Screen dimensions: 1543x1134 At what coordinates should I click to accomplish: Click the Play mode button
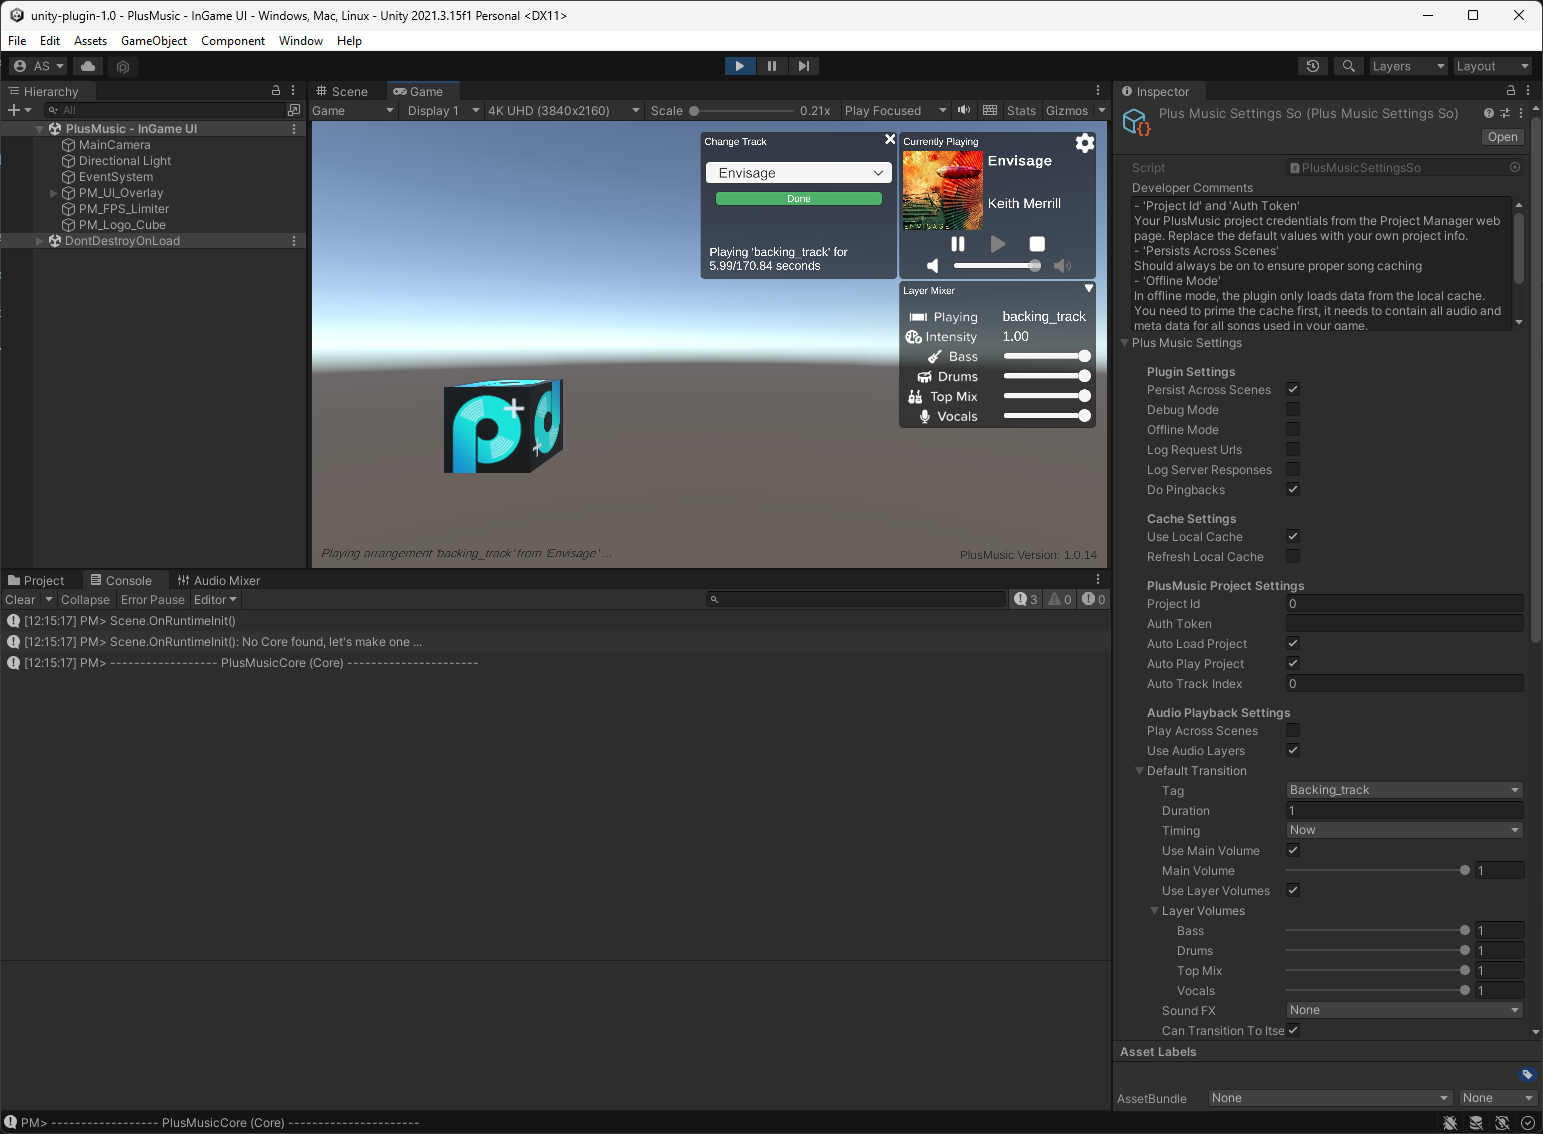(x=739, y=66)
